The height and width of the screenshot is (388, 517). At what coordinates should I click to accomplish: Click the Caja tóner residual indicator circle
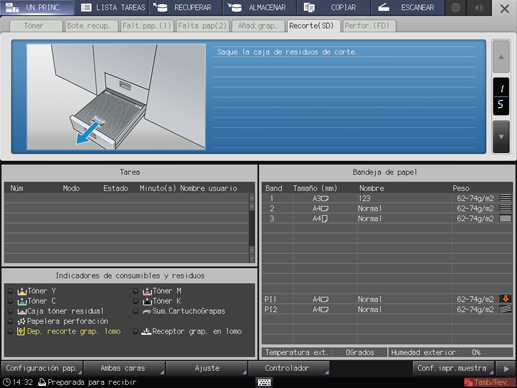click(10, 311)
